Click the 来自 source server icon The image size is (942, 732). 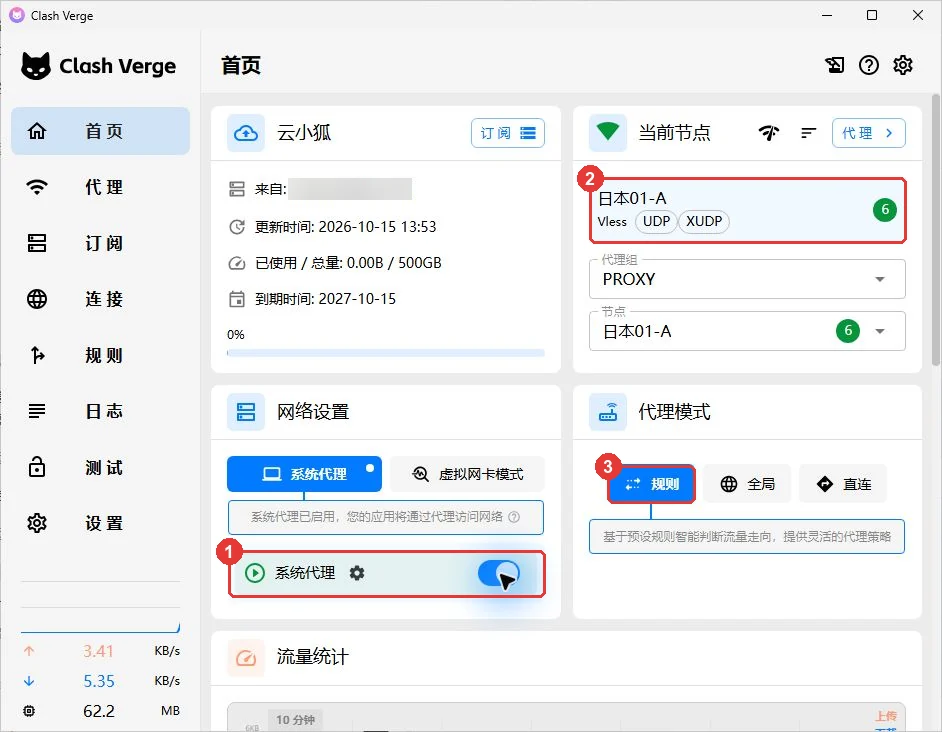[237, 189]
